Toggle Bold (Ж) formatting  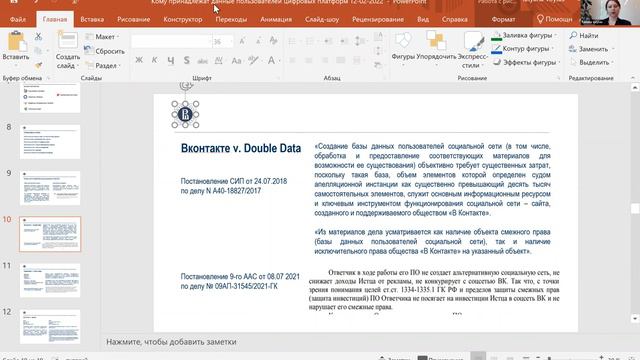[139, 60]
